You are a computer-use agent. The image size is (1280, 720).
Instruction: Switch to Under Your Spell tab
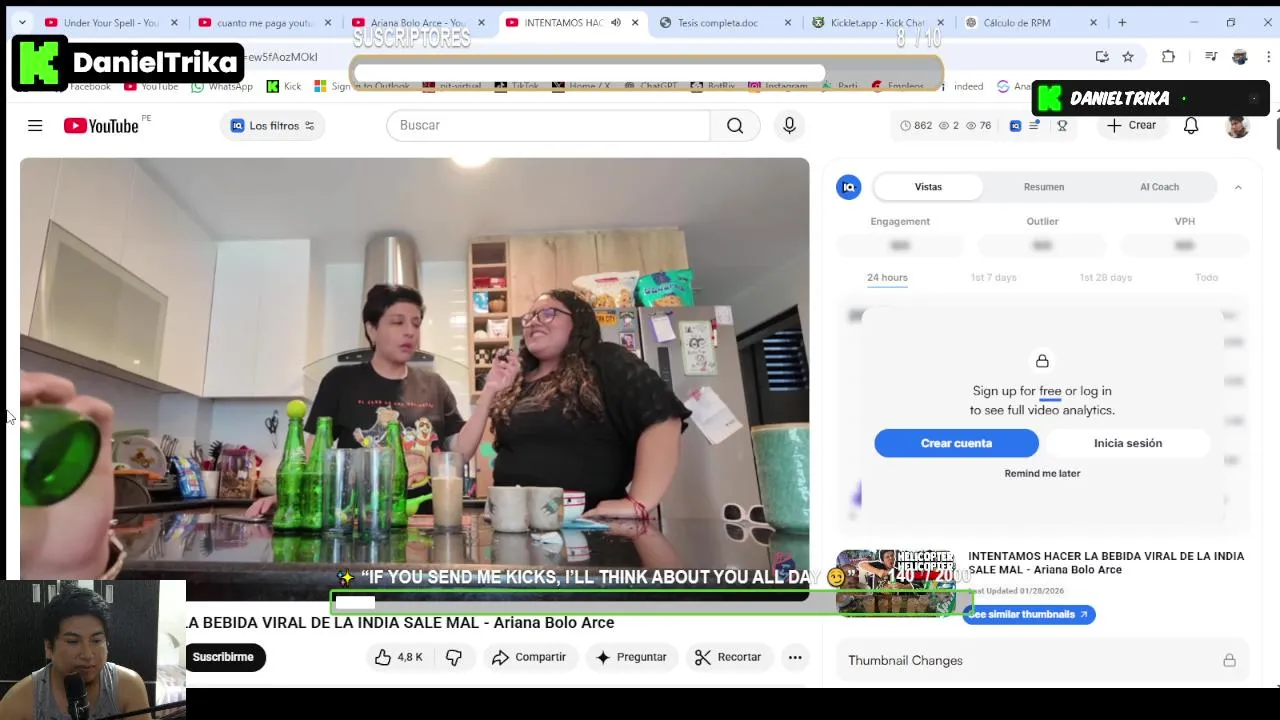coord(110,22)
